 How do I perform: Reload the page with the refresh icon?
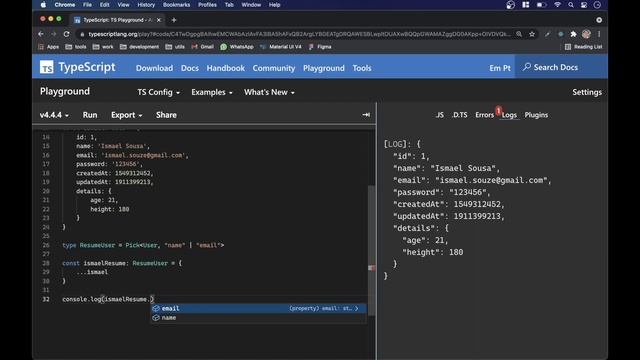67,34
